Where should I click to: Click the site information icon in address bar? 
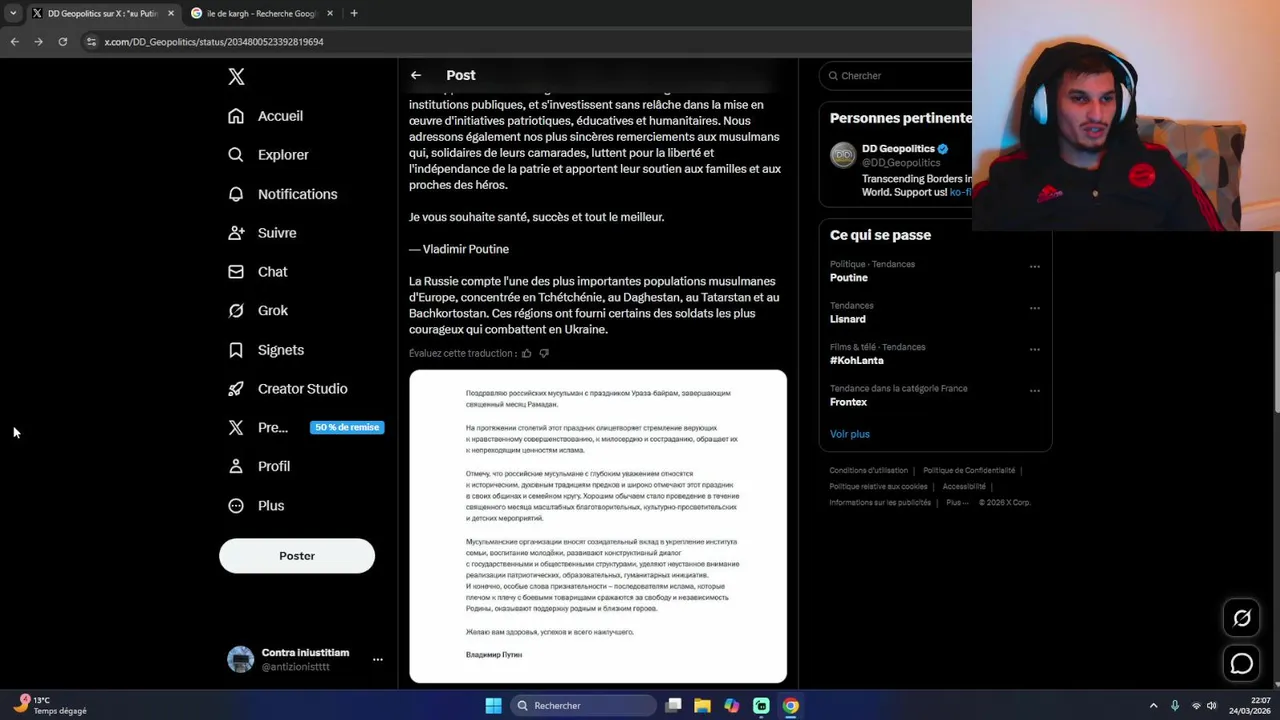coord(91,42)
